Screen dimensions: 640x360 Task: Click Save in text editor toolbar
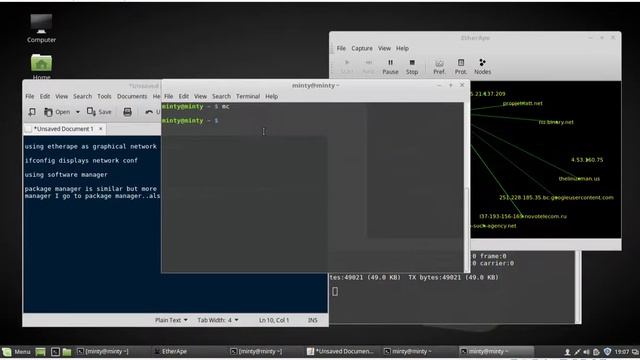click(99, 112)
